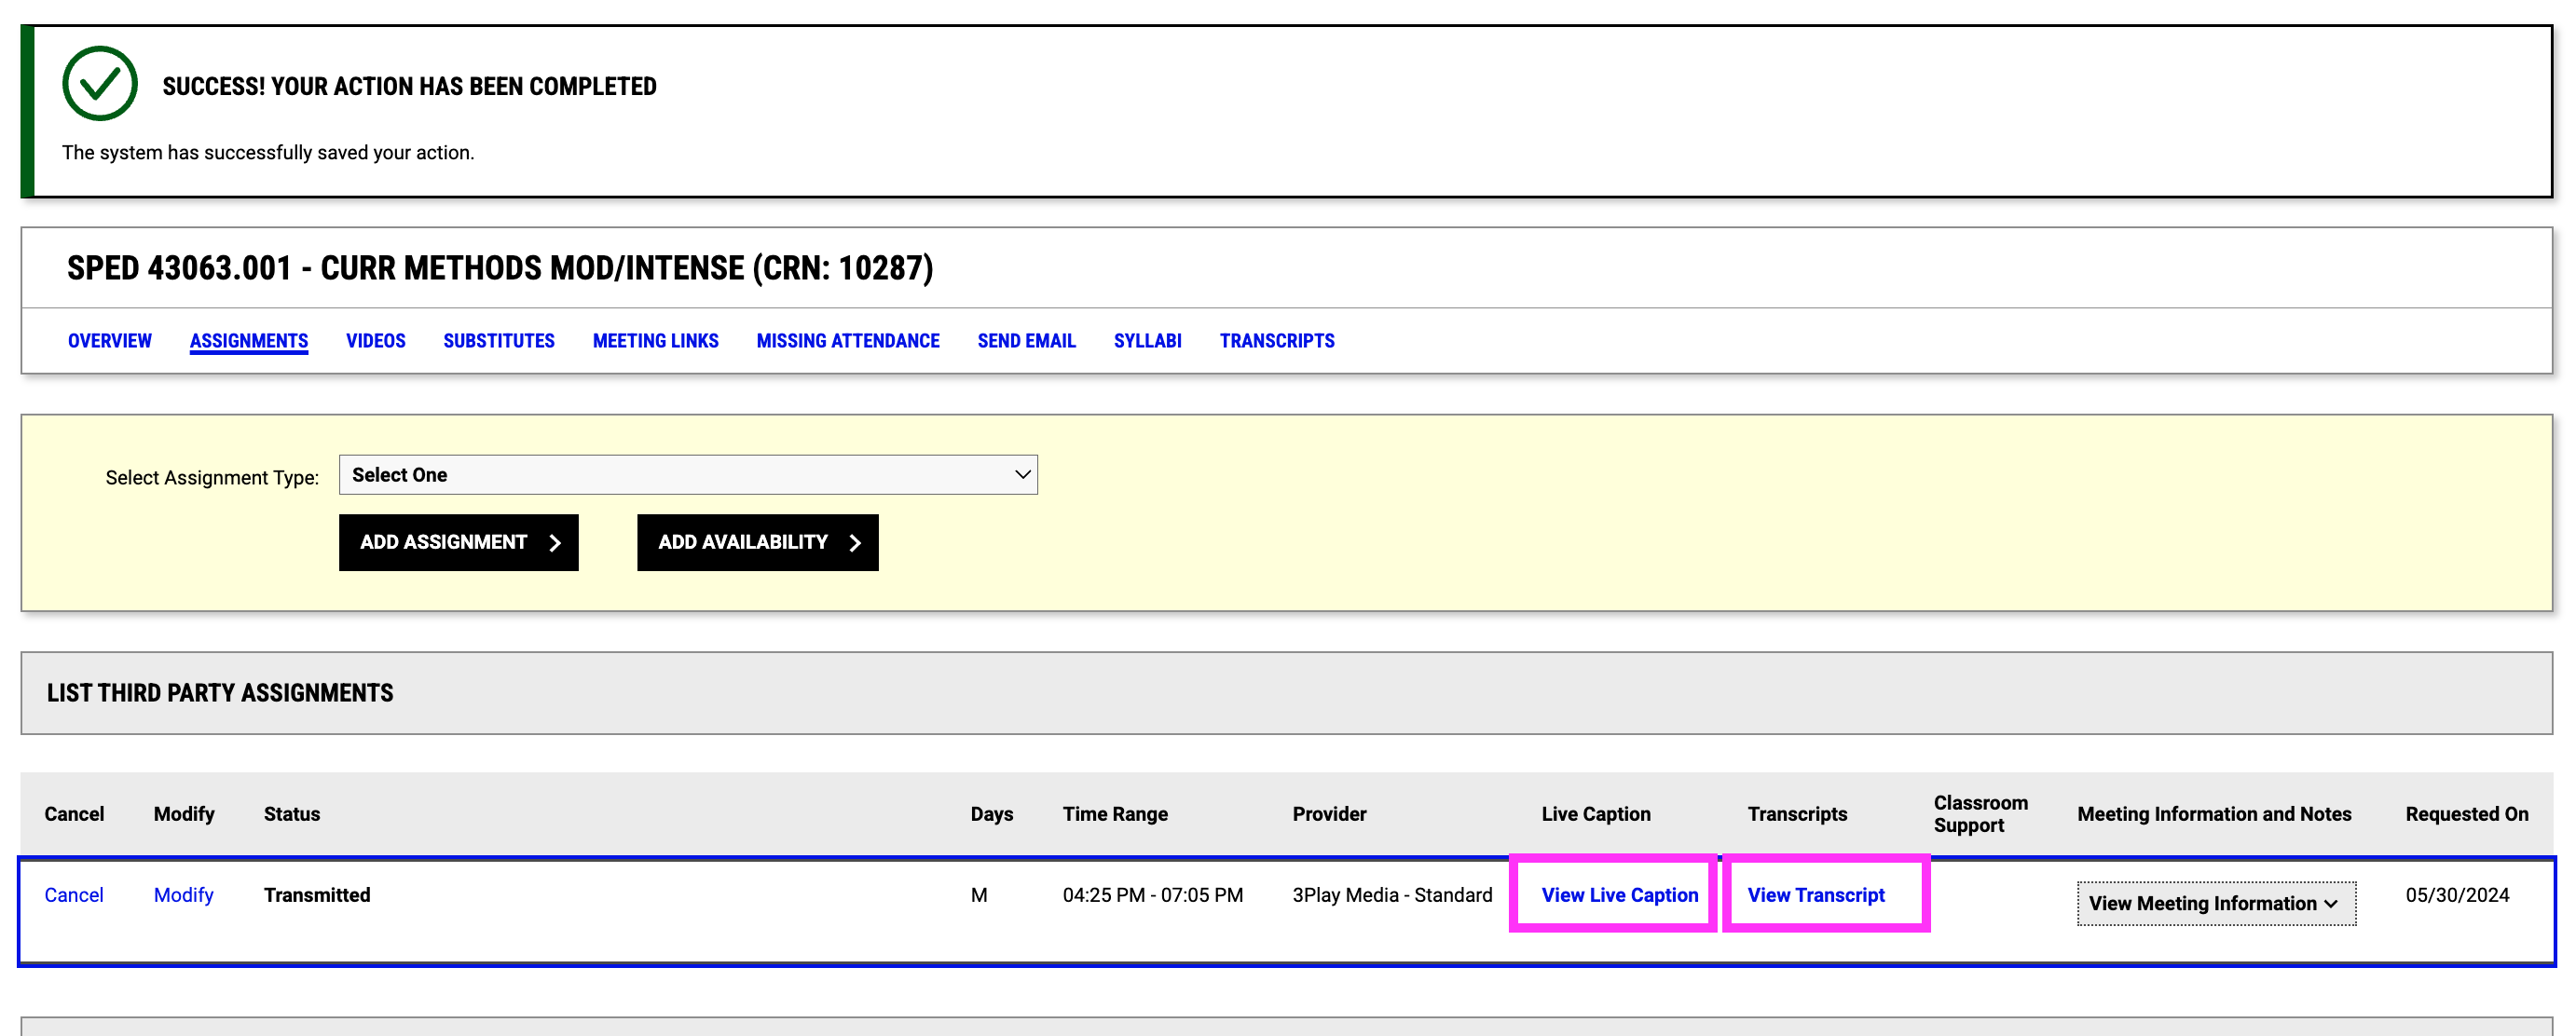
Task: Select the Meeting Links tab
Action: (656, 341)
